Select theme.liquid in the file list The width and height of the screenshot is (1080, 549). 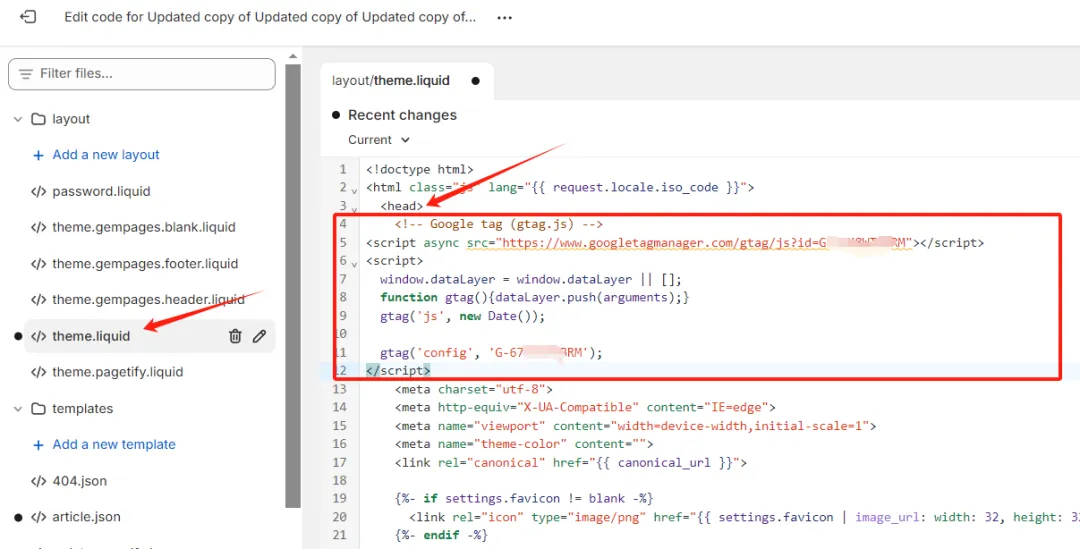click(x=91, y=336)
